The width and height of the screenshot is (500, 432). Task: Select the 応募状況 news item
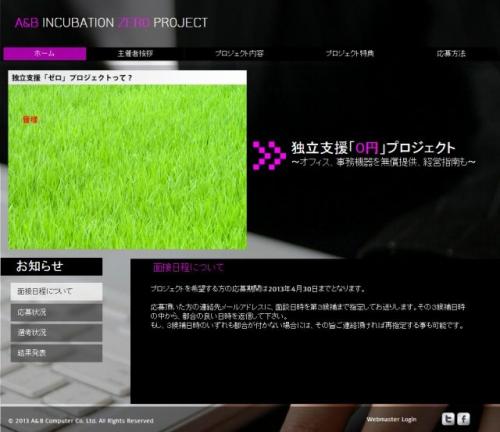click(56, 312)
